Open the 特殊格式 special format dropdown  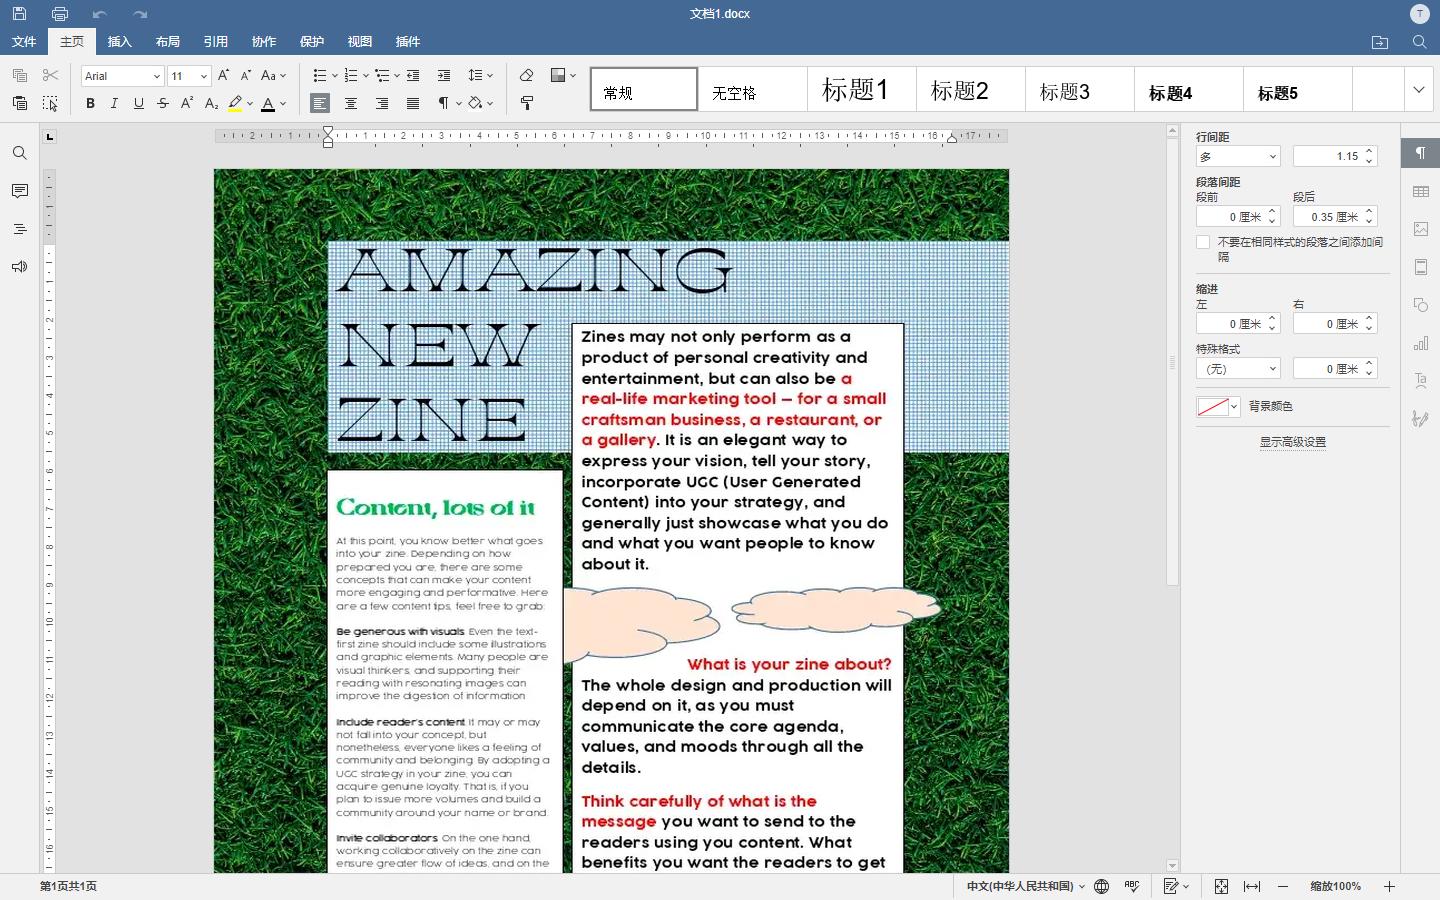[x=1238, y=368]
